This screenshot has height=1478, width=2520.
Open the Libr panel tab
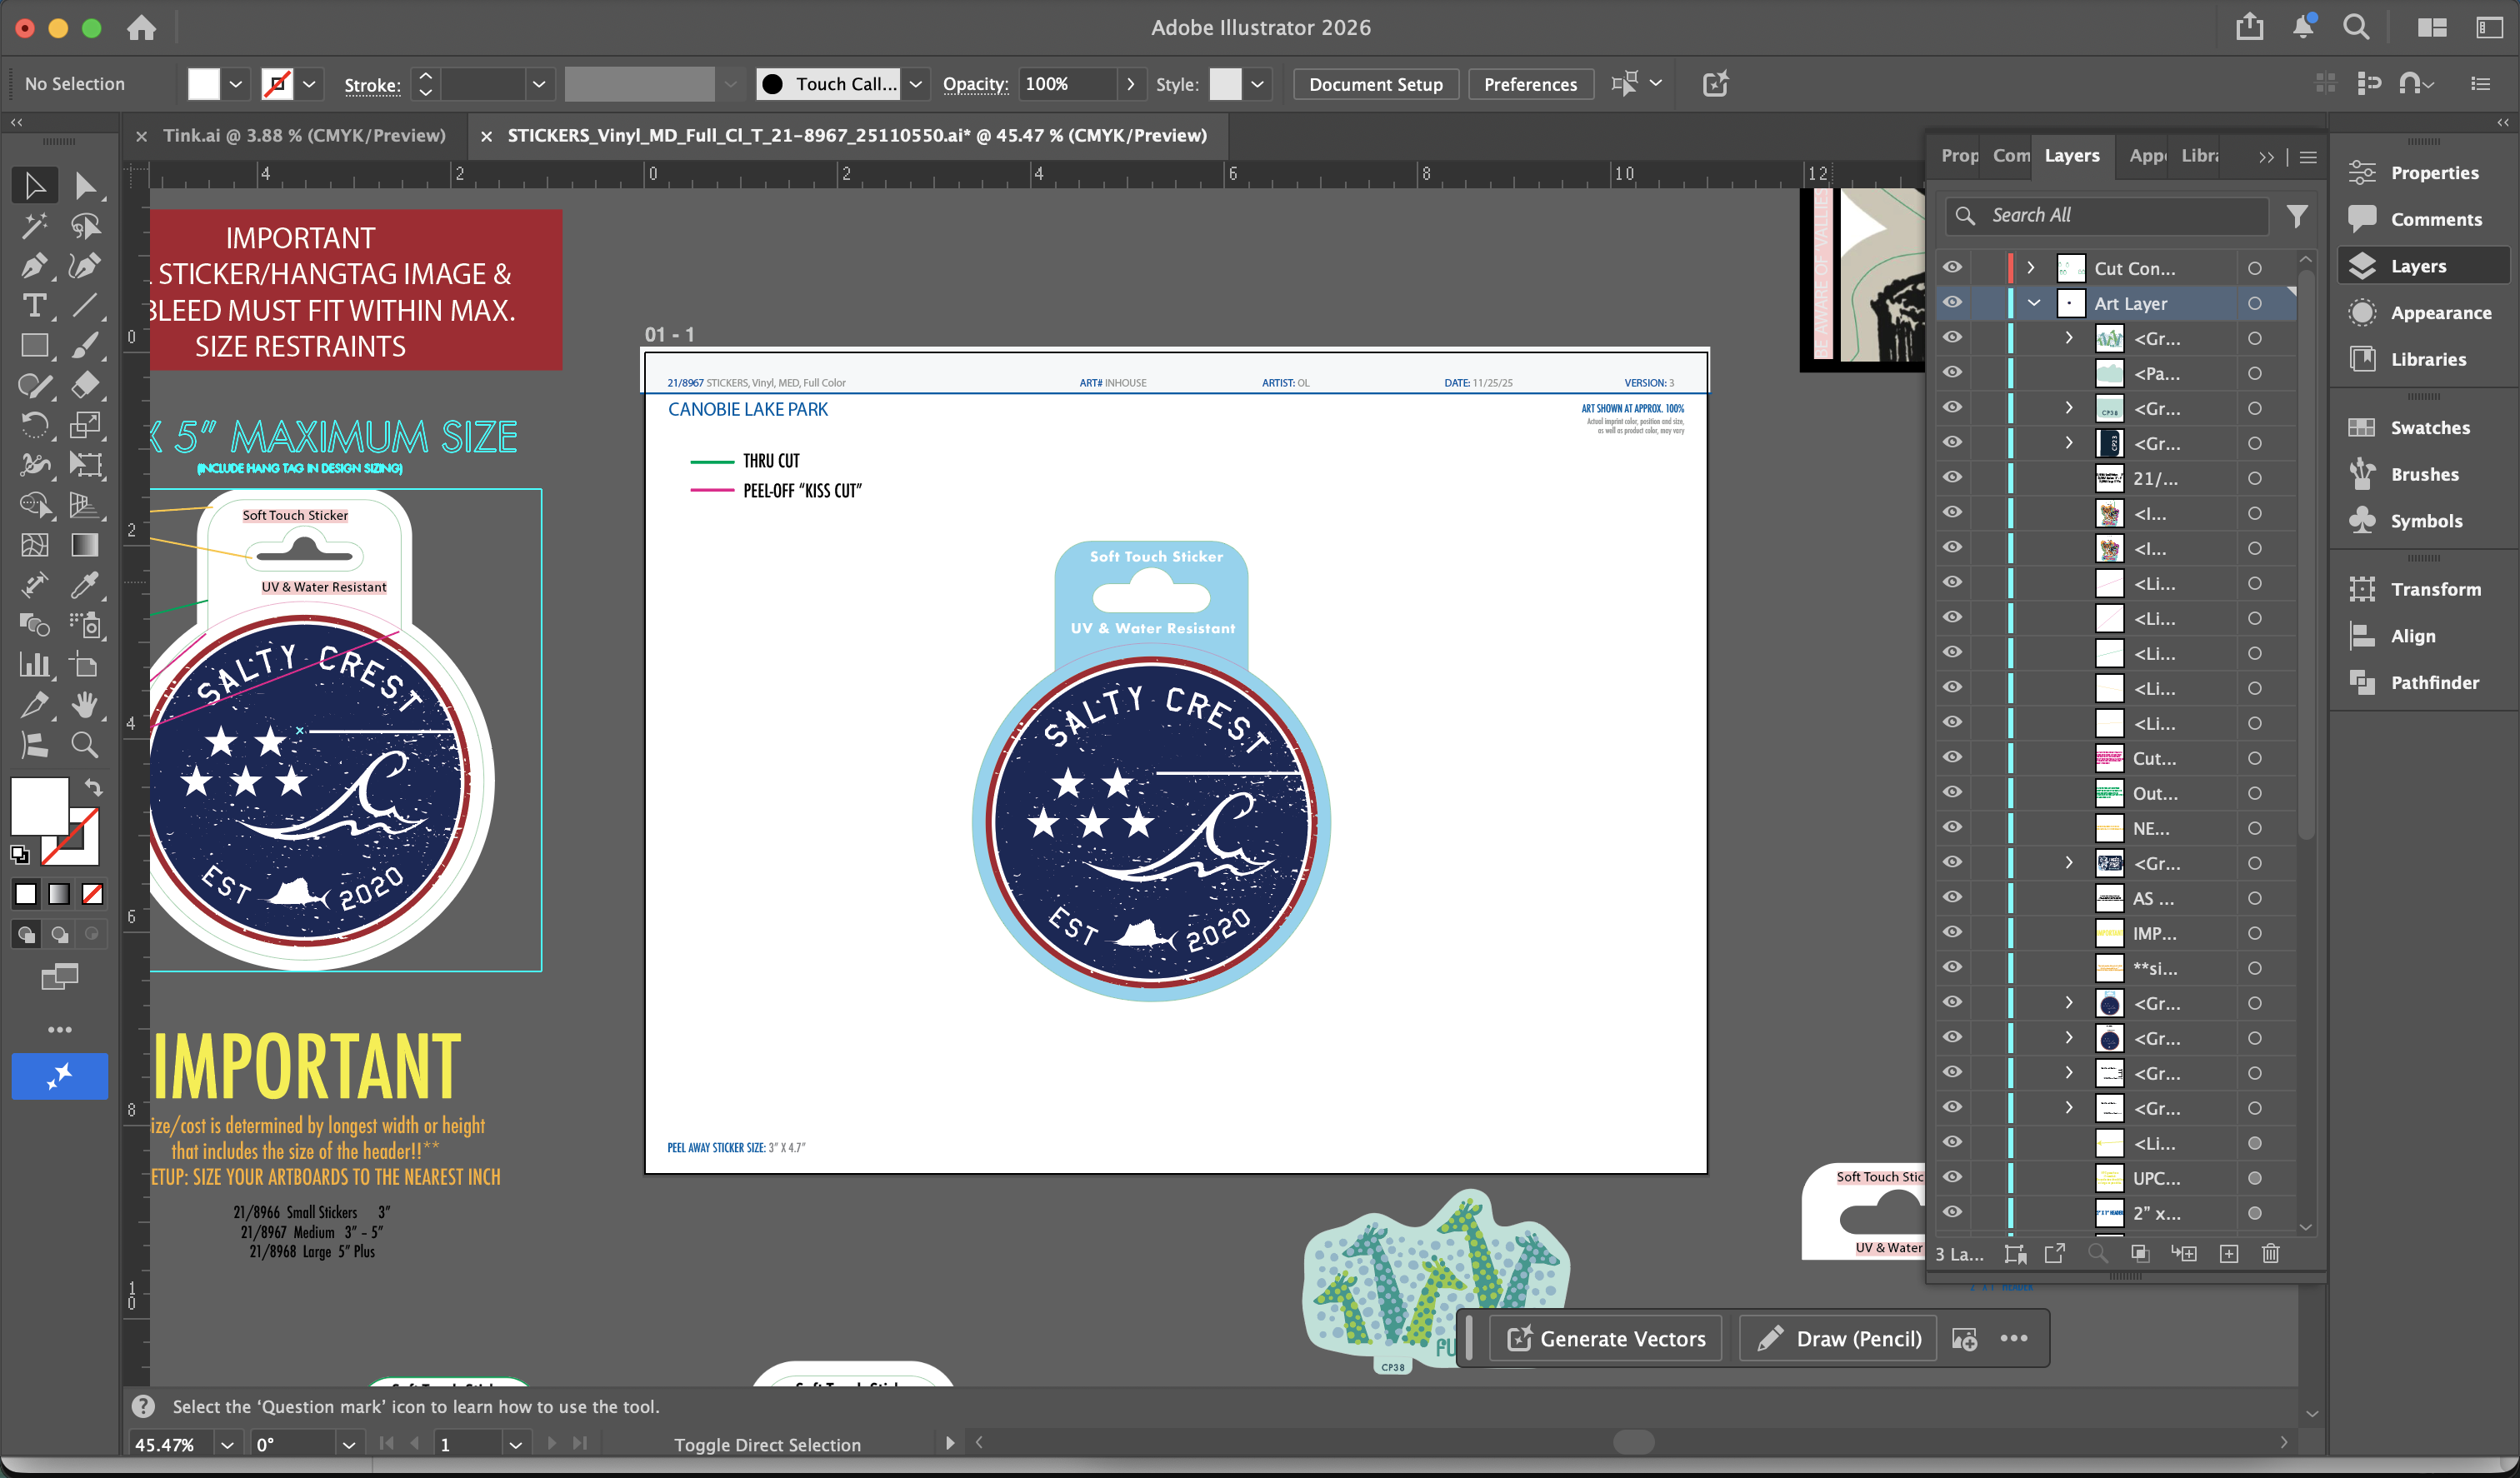[x=2199, y=156]
